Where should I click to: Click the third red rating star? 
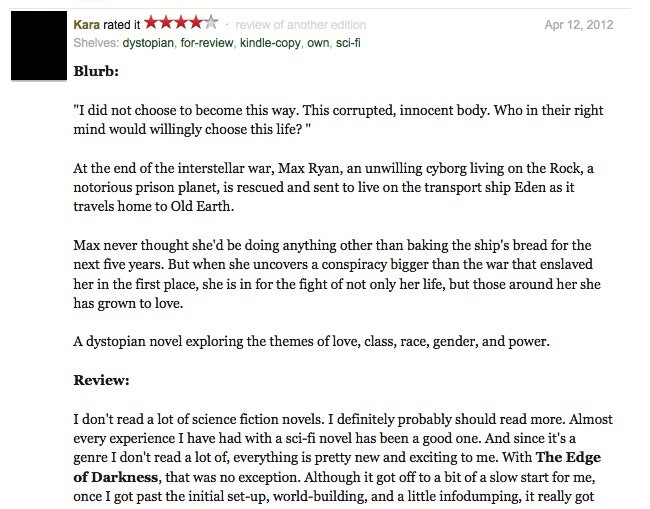click(180, 22)
